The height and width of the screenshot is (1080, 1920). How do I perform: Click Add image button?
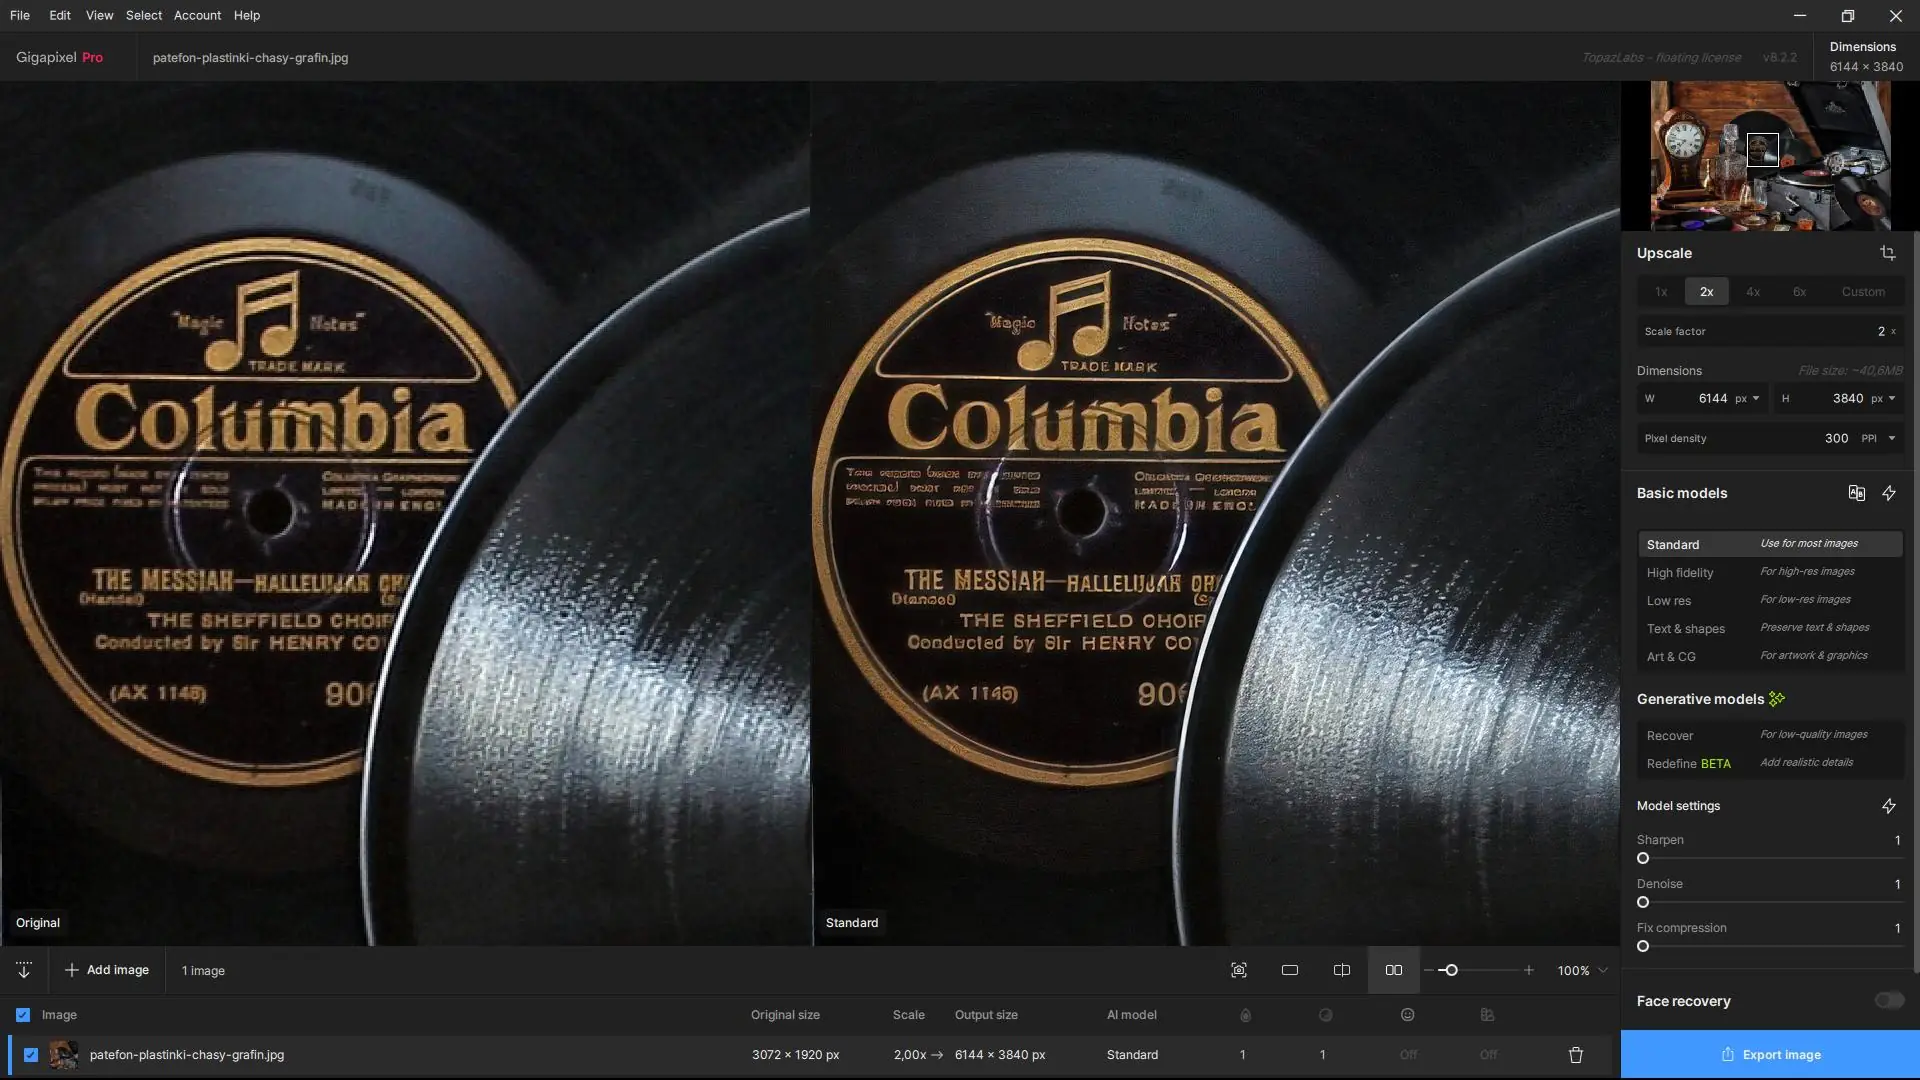(x=107, y=970)
